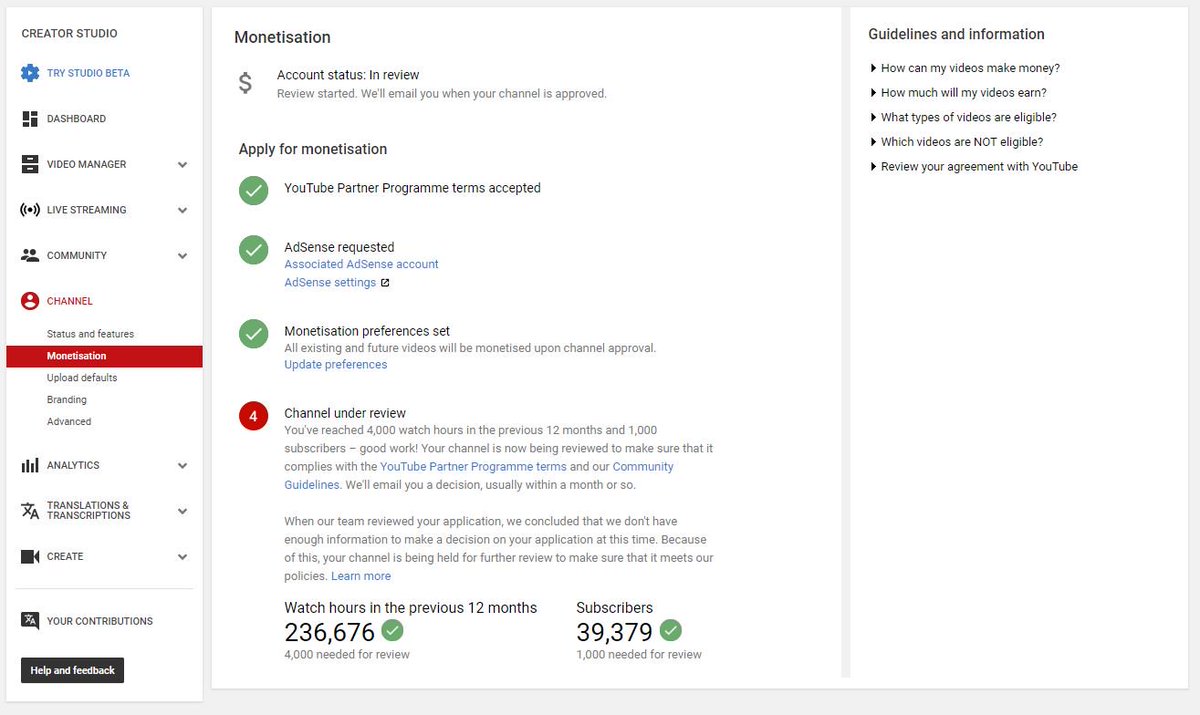Click the Community people icon
Image resolution: width=1200 pixels, height=715 pixels.
click(x=30, y=255)
